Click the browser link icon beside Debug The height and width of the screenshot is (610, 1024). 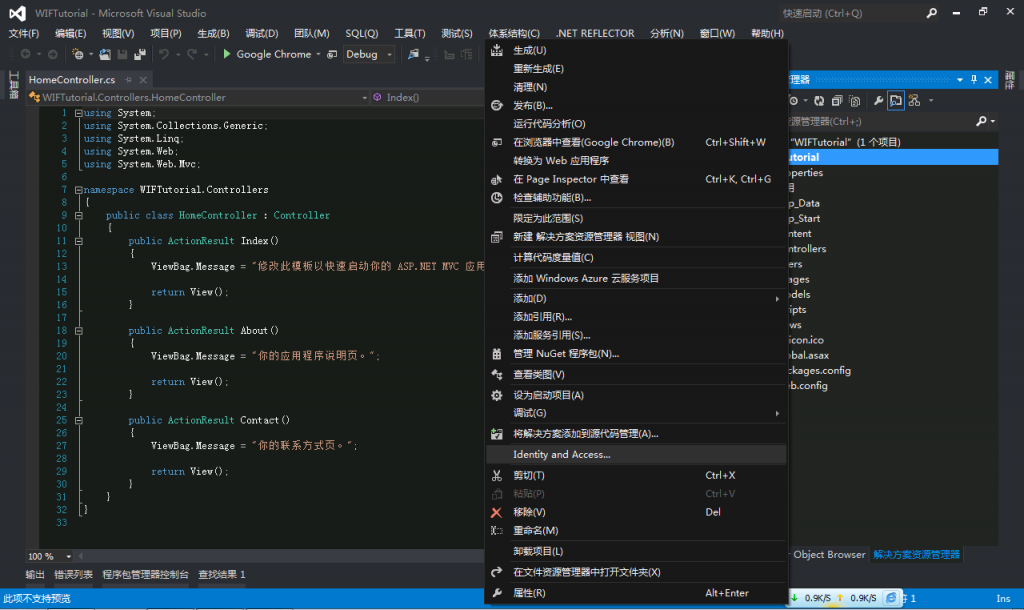332,54
